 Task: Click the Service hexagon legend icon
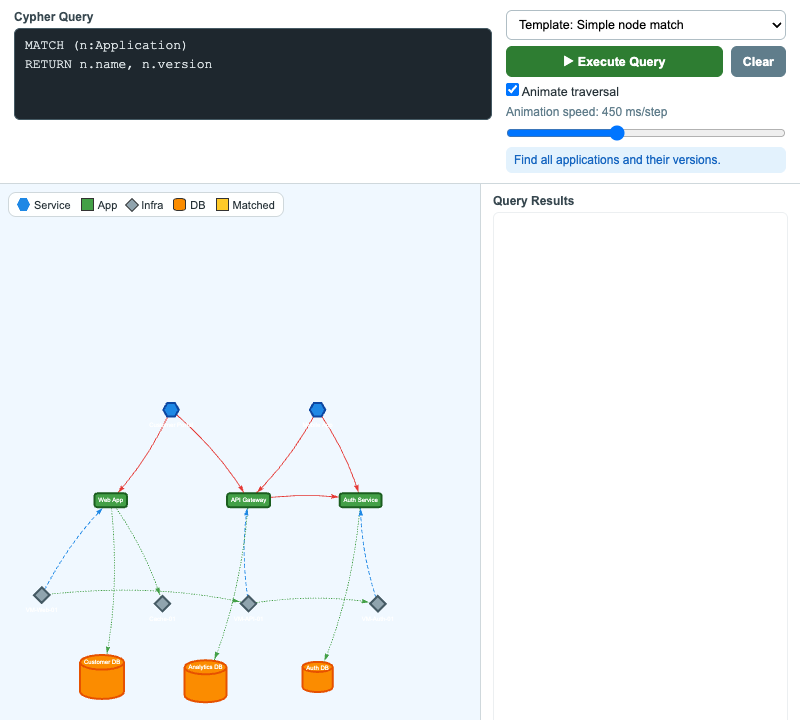(23, 205)
